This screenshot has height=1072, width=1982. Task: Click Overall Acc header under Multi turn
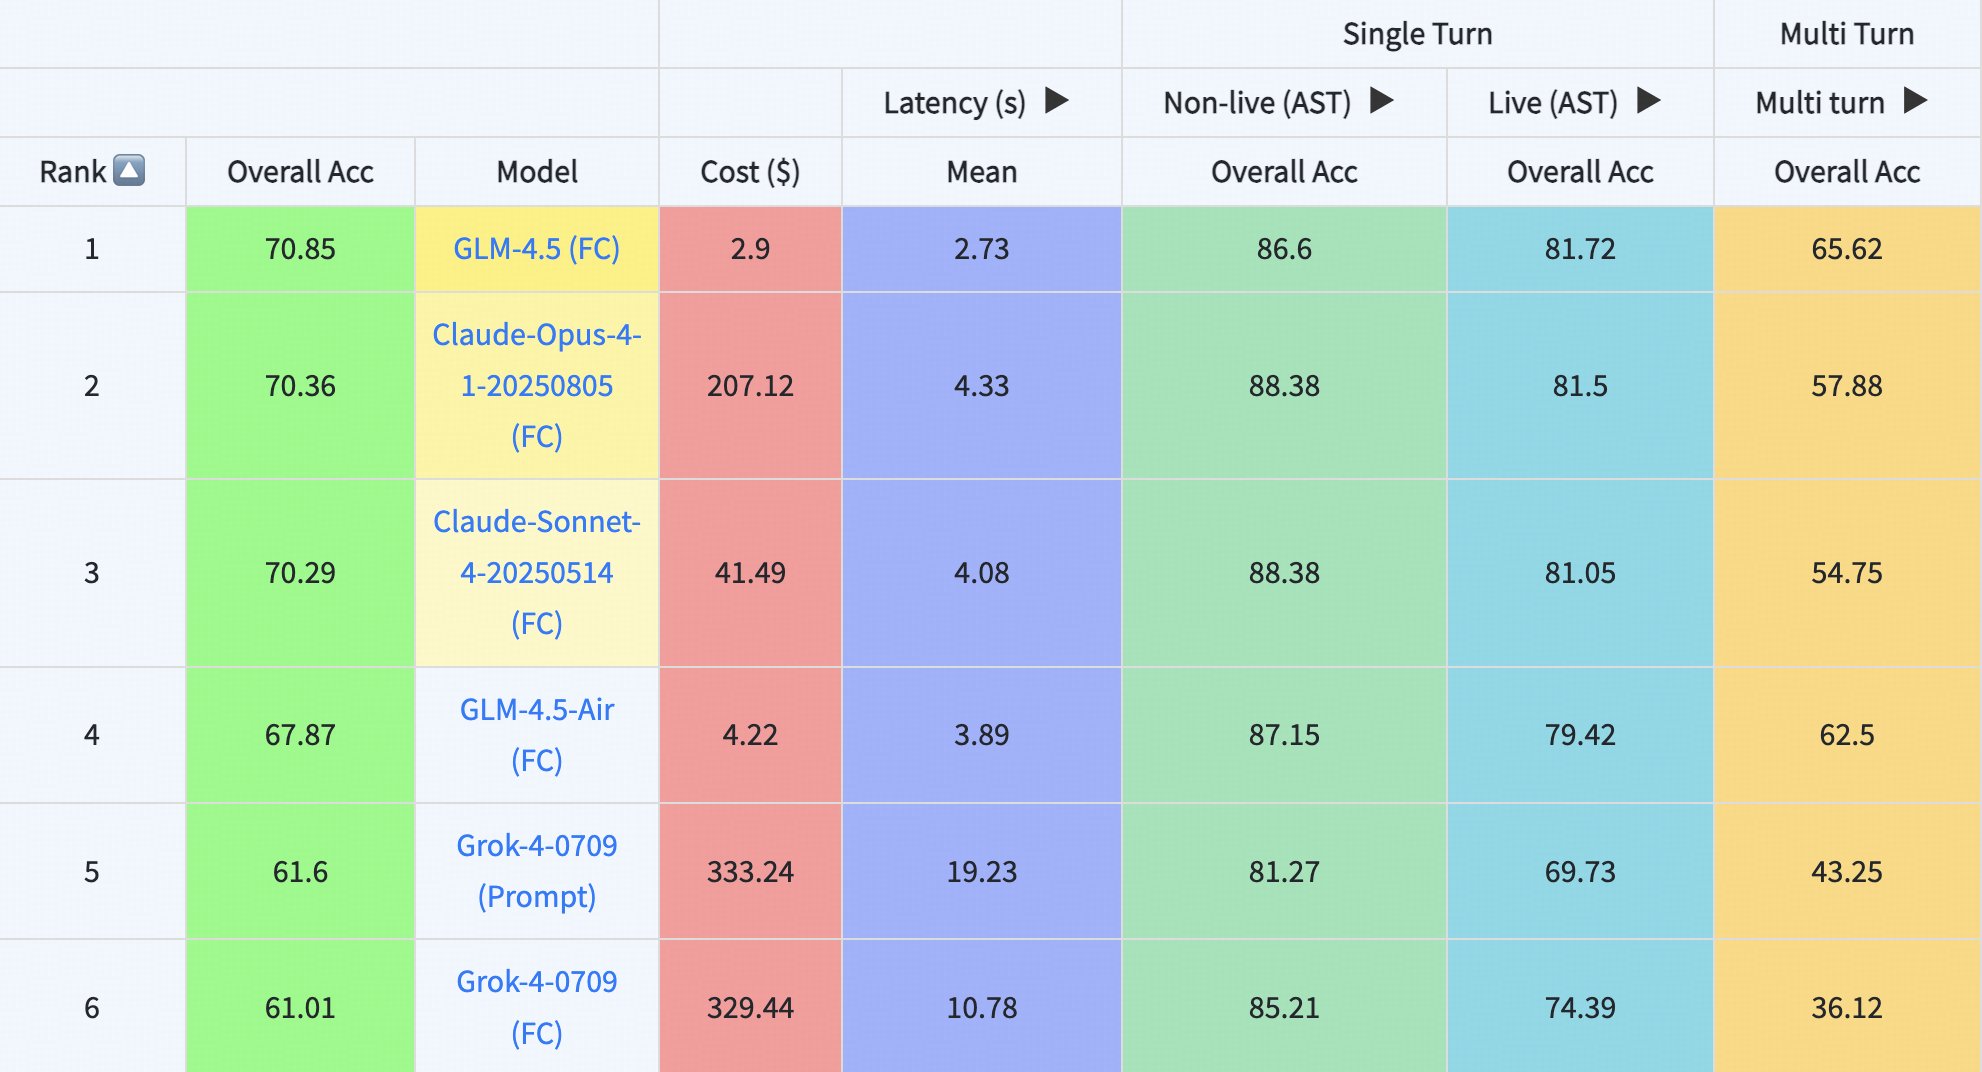[x=1847, y=171]
